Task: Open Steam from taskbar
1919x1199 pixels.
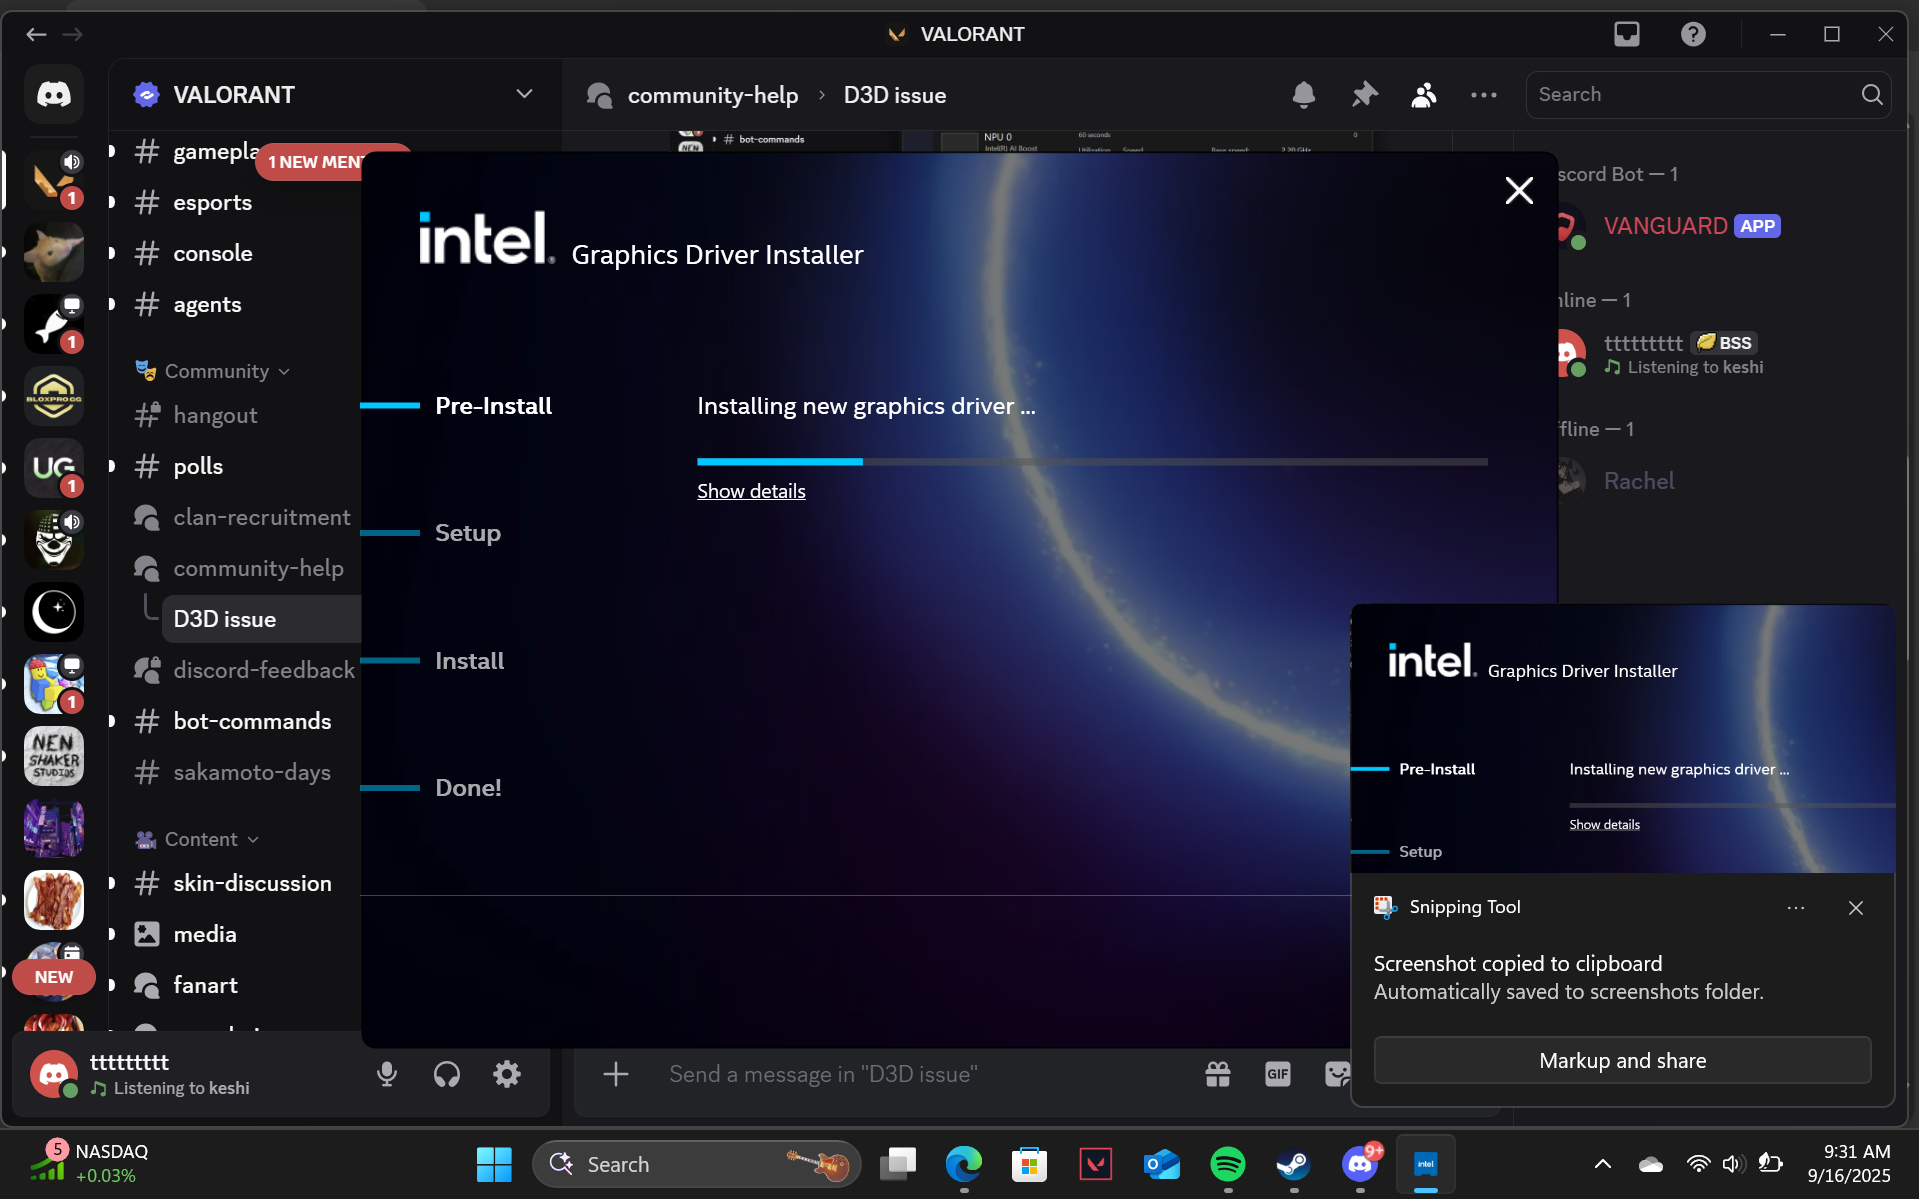Action: point(1294,1164)
